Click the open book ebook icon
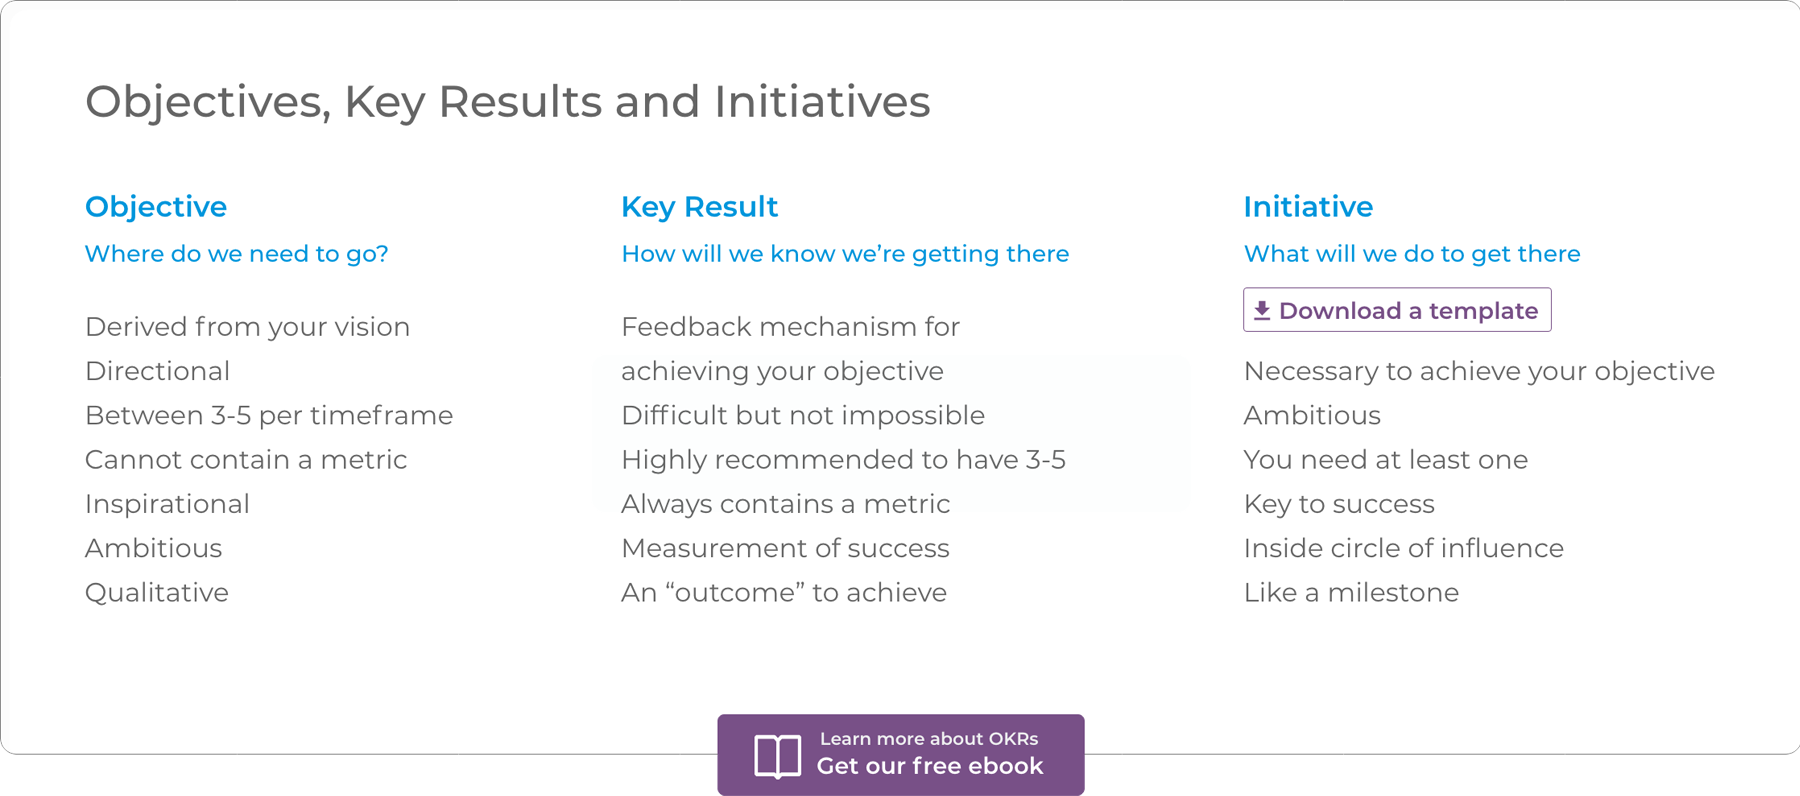Image resolution: width=1800 pixels, height=796 pixels. tap(777, 756)
